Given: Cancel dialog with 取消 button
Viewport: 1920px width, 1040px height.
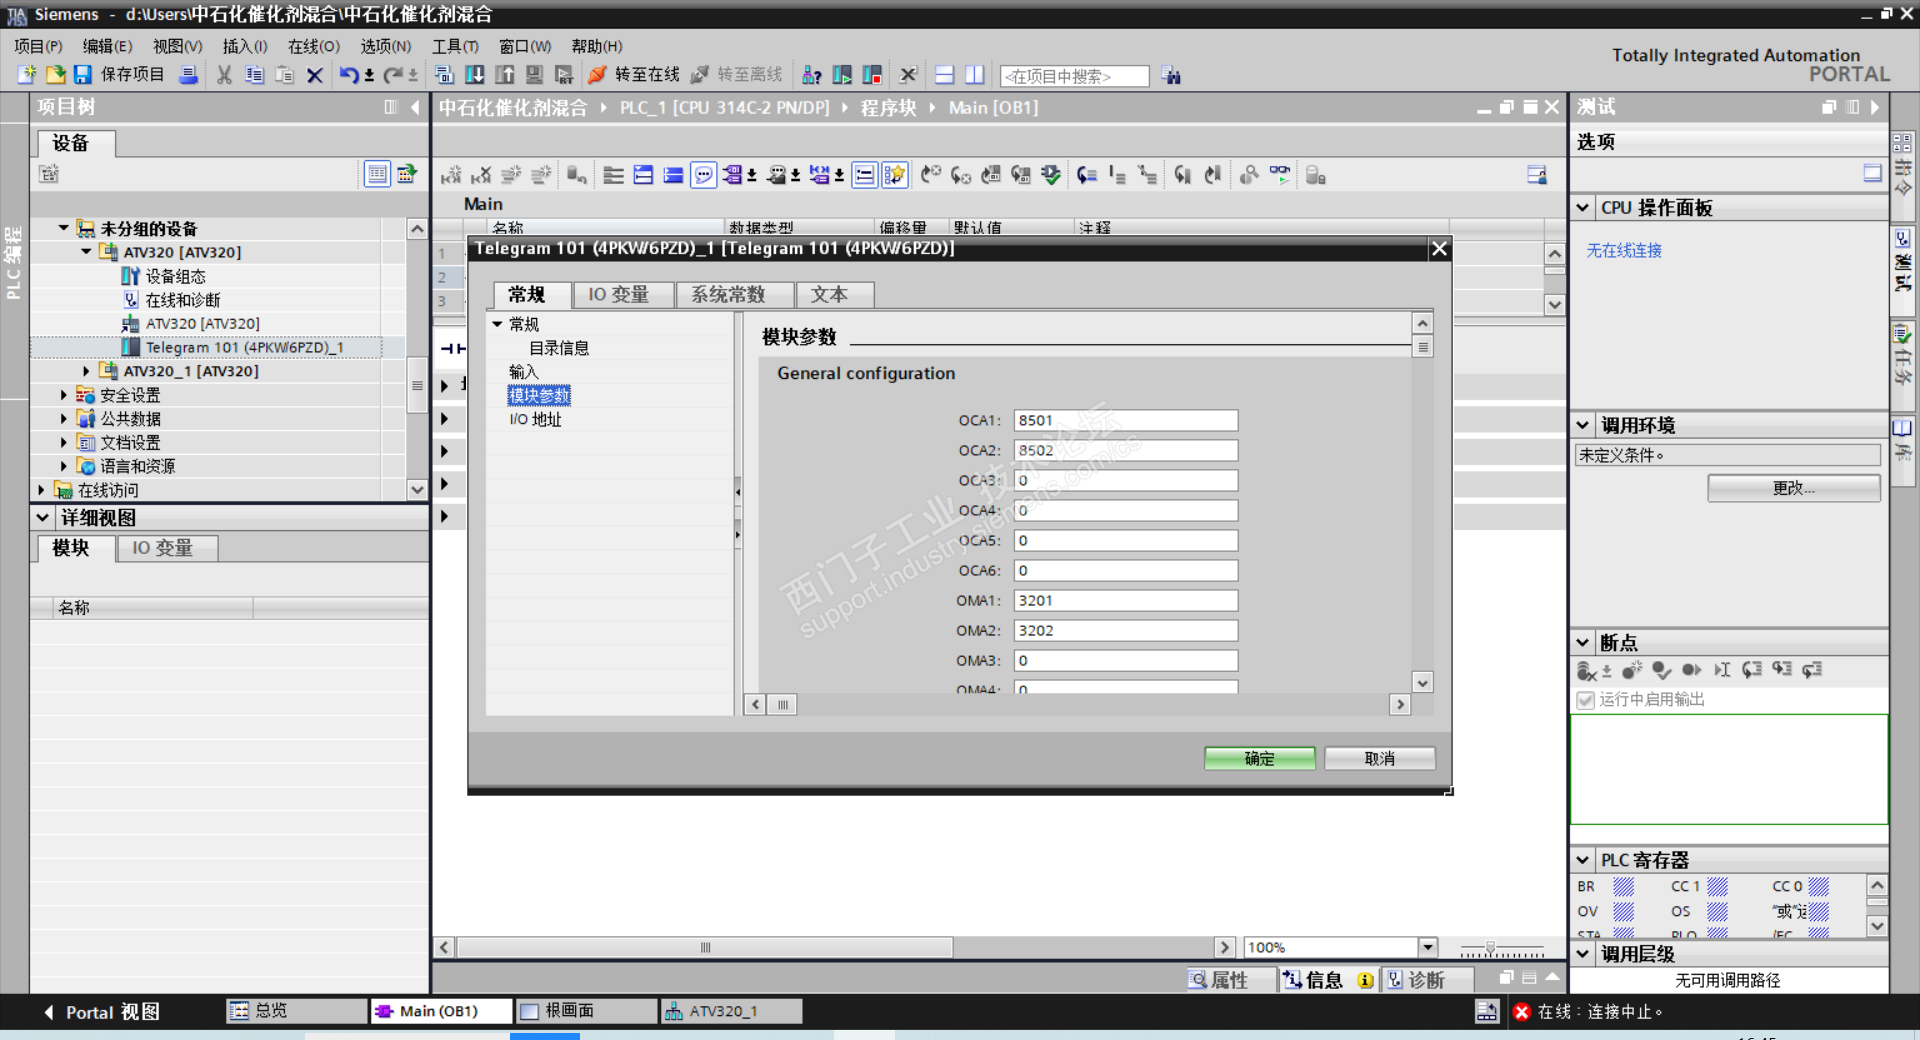Looking at the screenshot, I should [1380, 759].
